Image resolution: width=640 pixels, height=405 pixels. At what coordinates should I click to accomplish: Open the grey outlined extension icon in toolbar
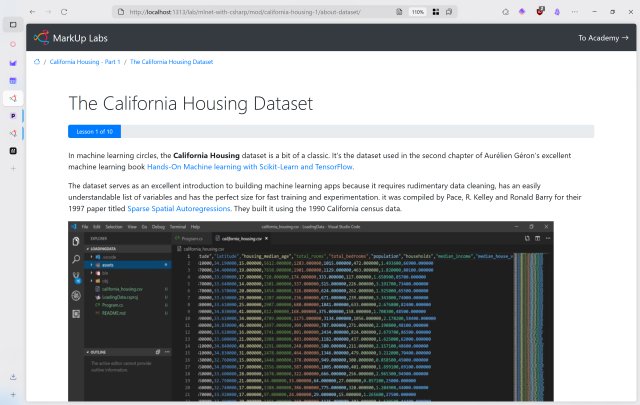[x=505, y=12]
